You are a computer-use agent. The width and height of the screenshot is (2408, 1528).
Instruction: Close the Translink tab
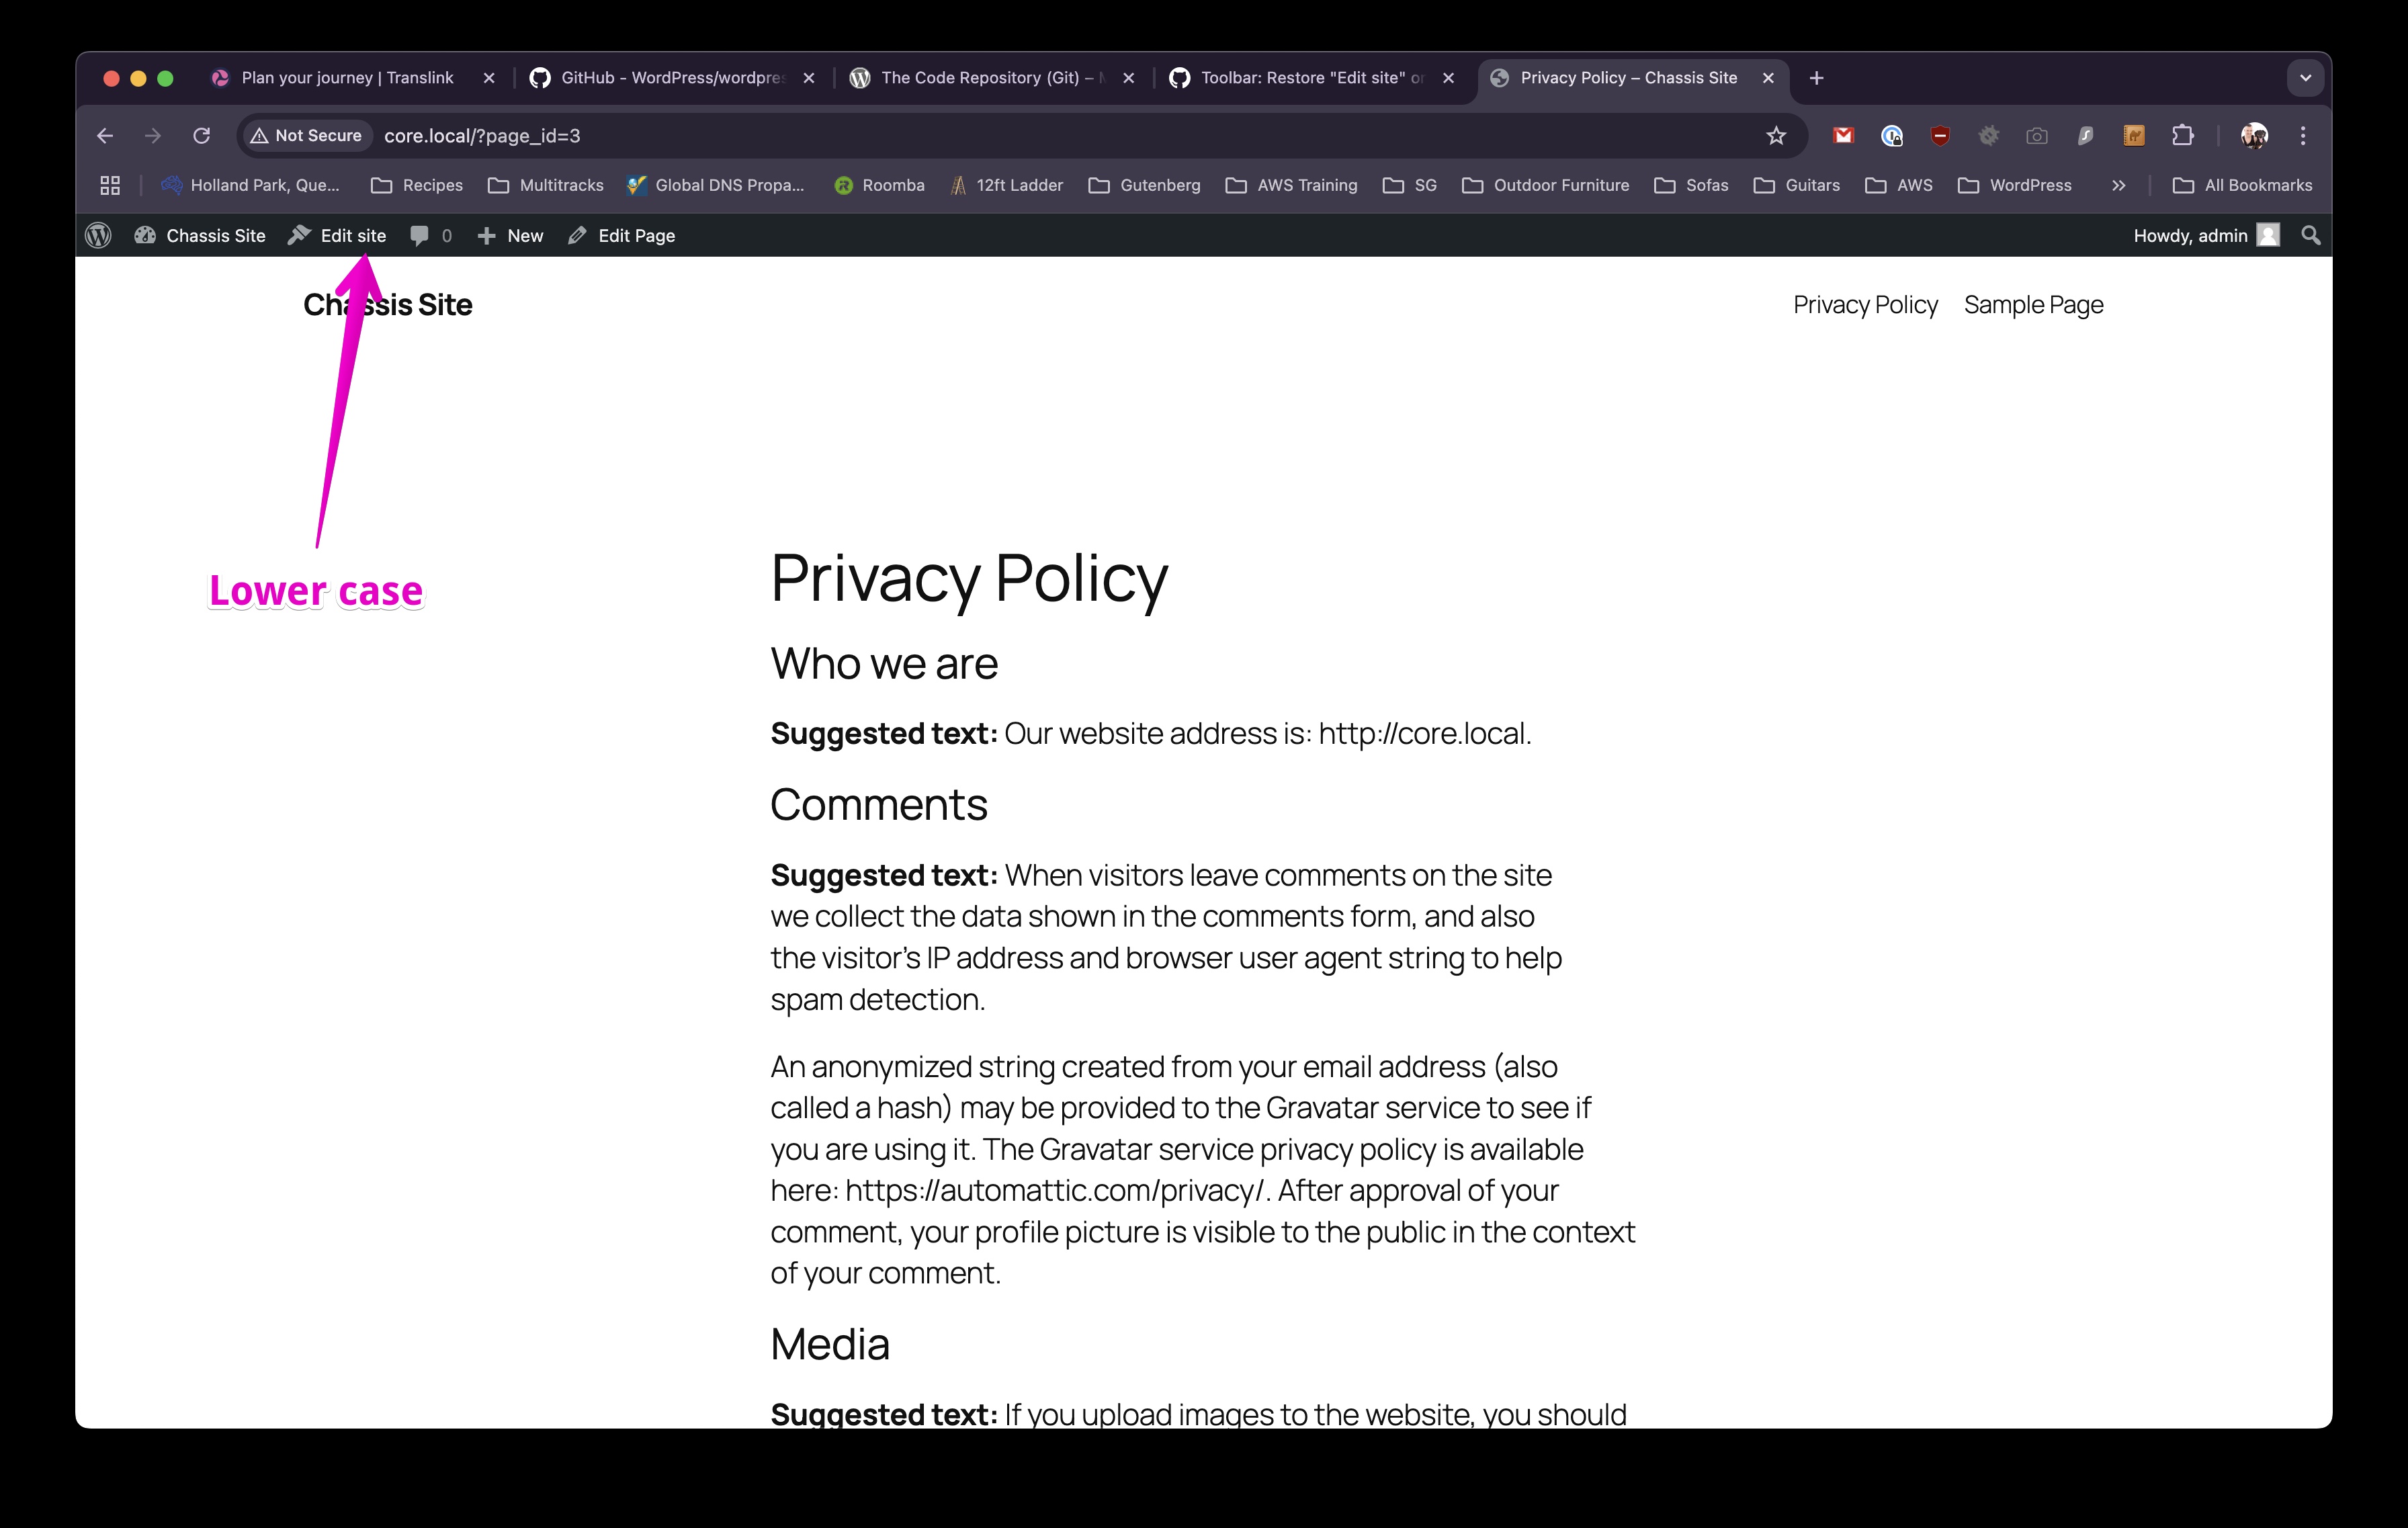[489, 78]
